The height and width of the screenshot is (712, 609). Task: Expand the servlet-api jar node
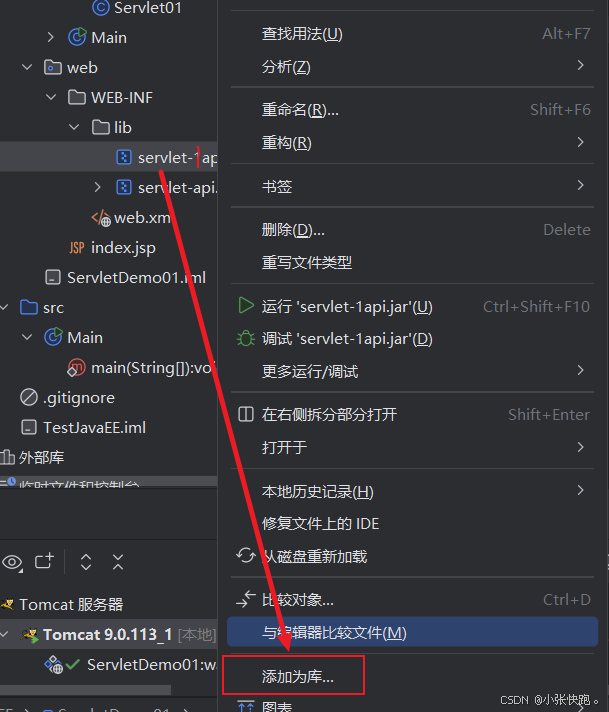[x=97, y=187]
